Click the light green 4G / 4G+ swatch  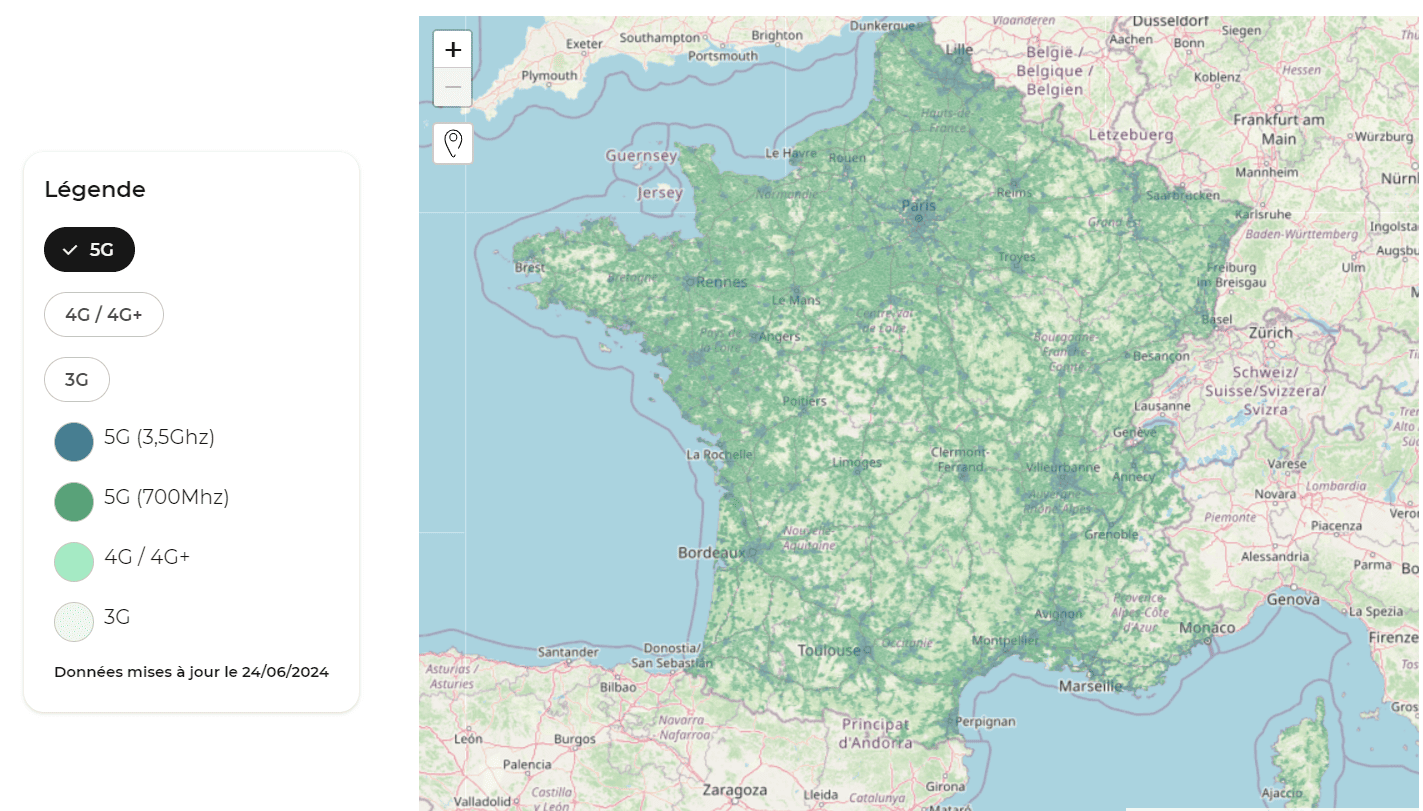pos(74,562)
